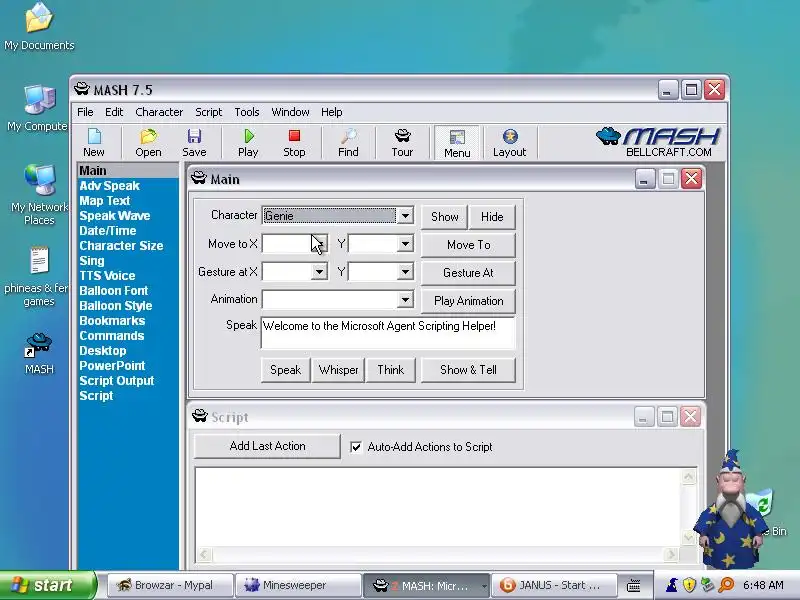
Task: Click the Show character button
Action: click(444, 217)
